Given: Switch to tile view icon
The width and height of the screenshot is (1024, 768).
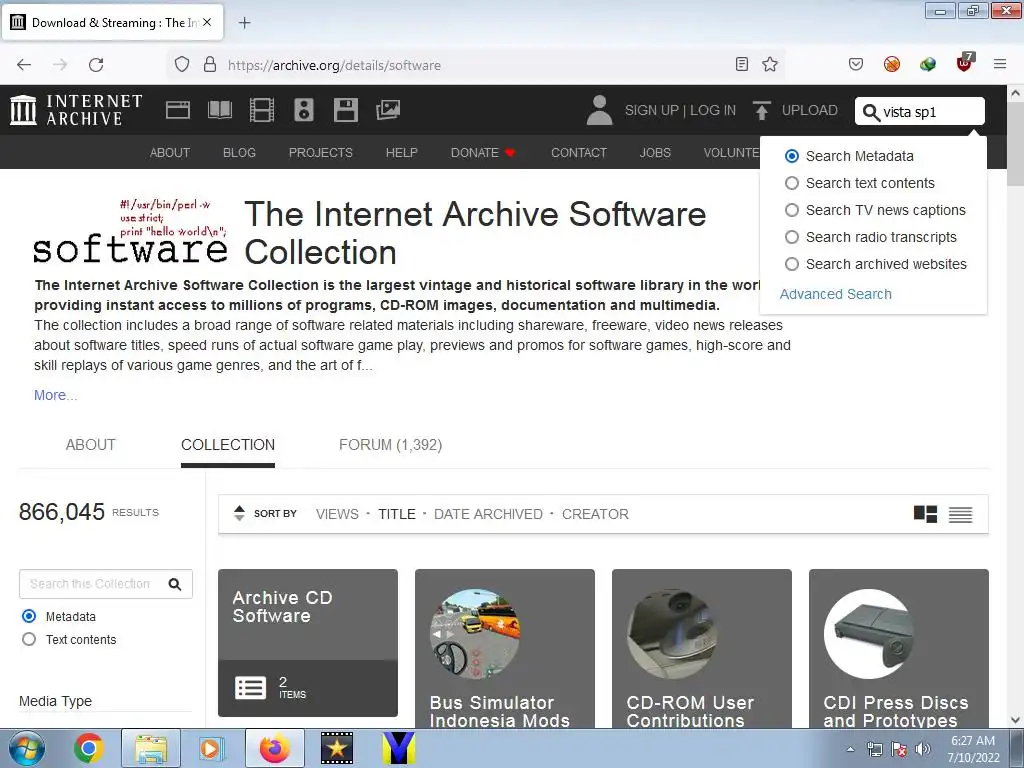Looking at the screenshot, I should click(x=925, y=515).
